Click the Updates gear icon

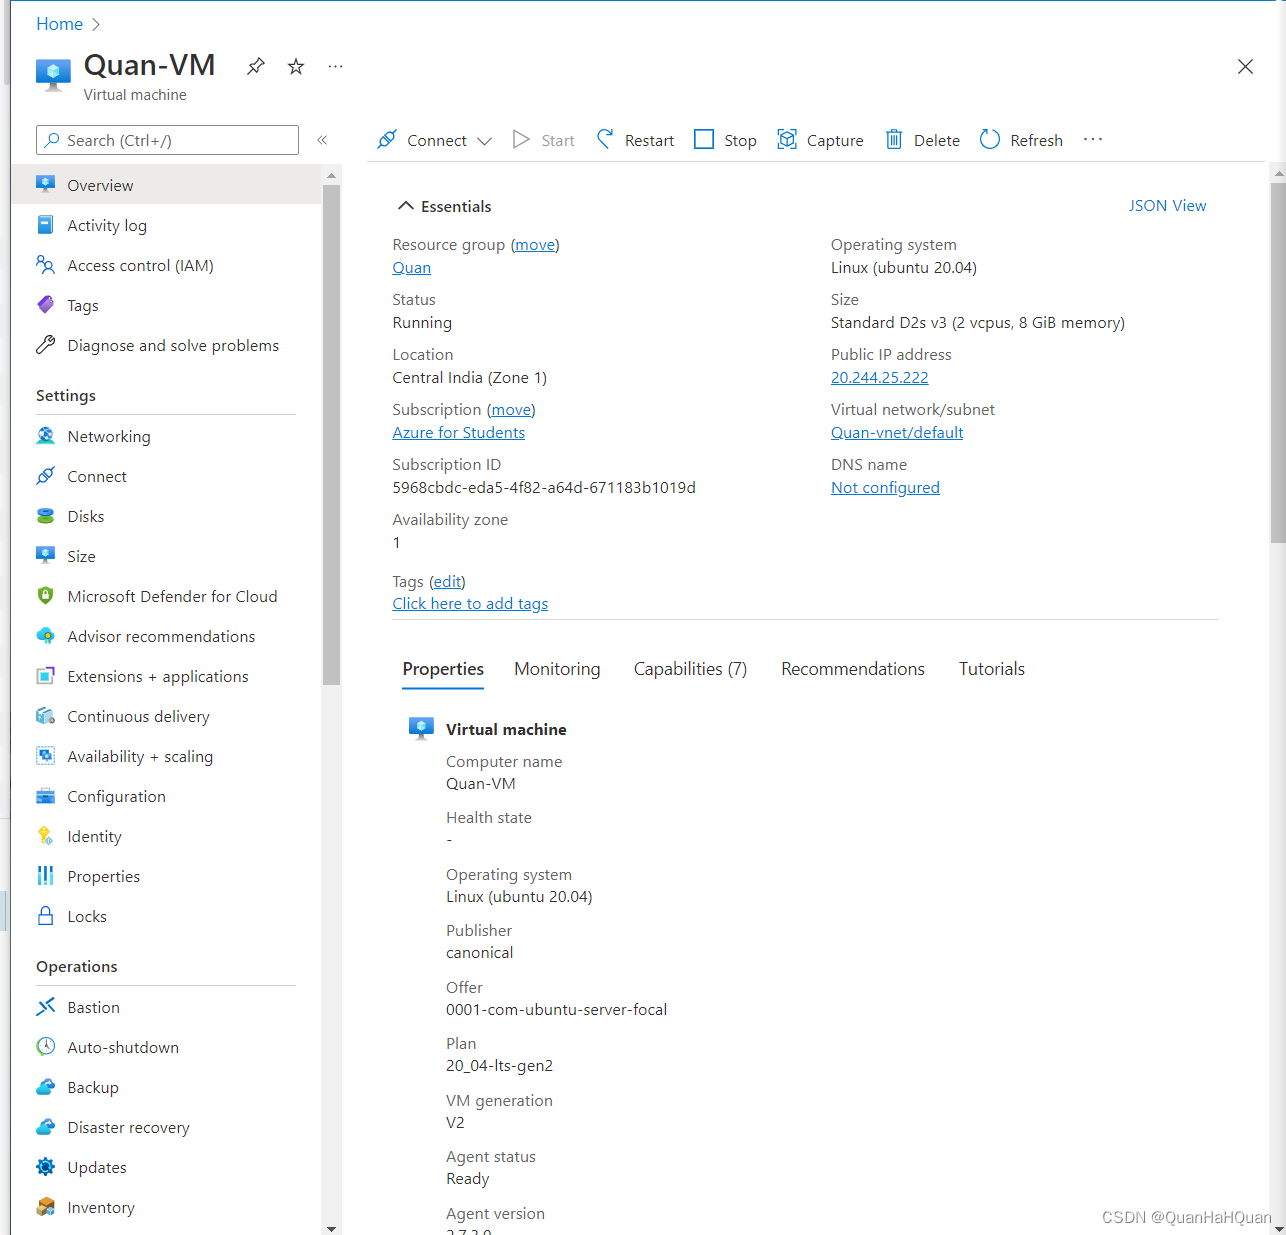pyautogui.click(x=45, y=1167)
